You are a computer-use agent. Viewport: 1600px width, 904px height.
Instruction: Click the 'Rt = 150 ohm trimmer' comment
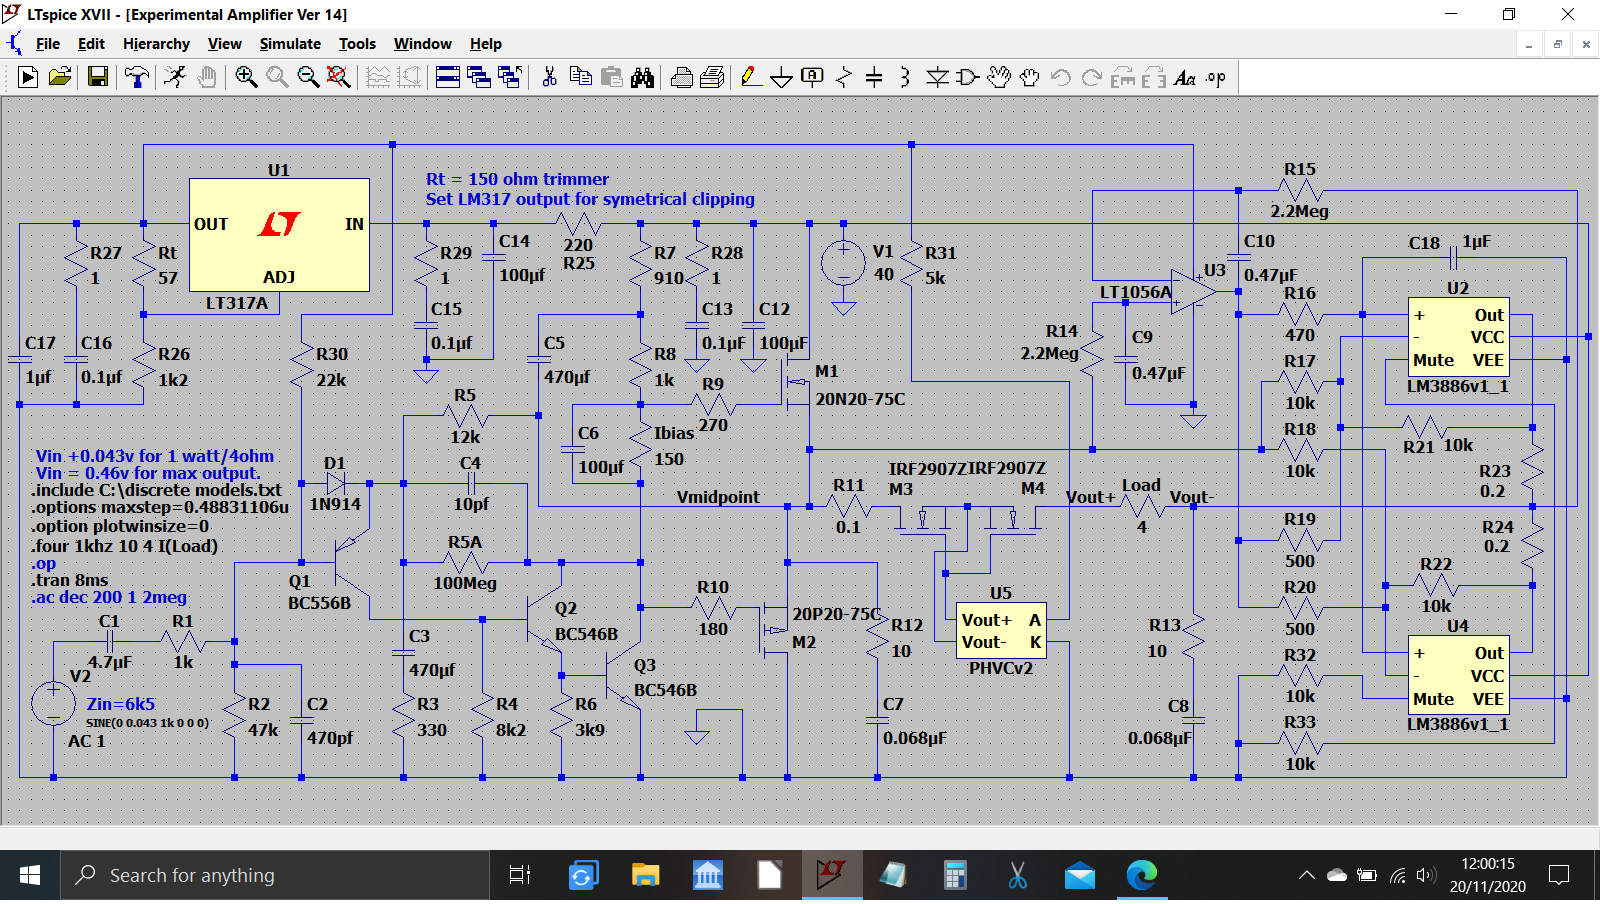point(517,179)
